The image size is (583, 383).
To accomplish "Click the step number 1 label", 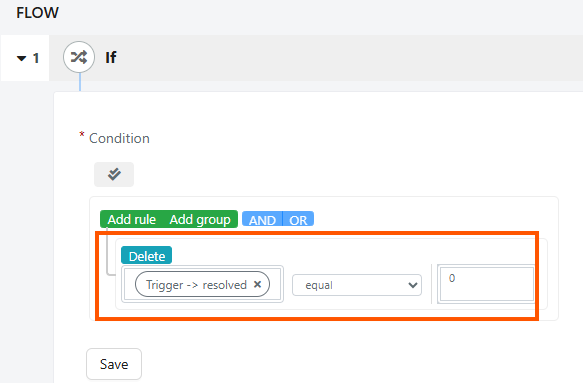I will [x=36, y=58].
